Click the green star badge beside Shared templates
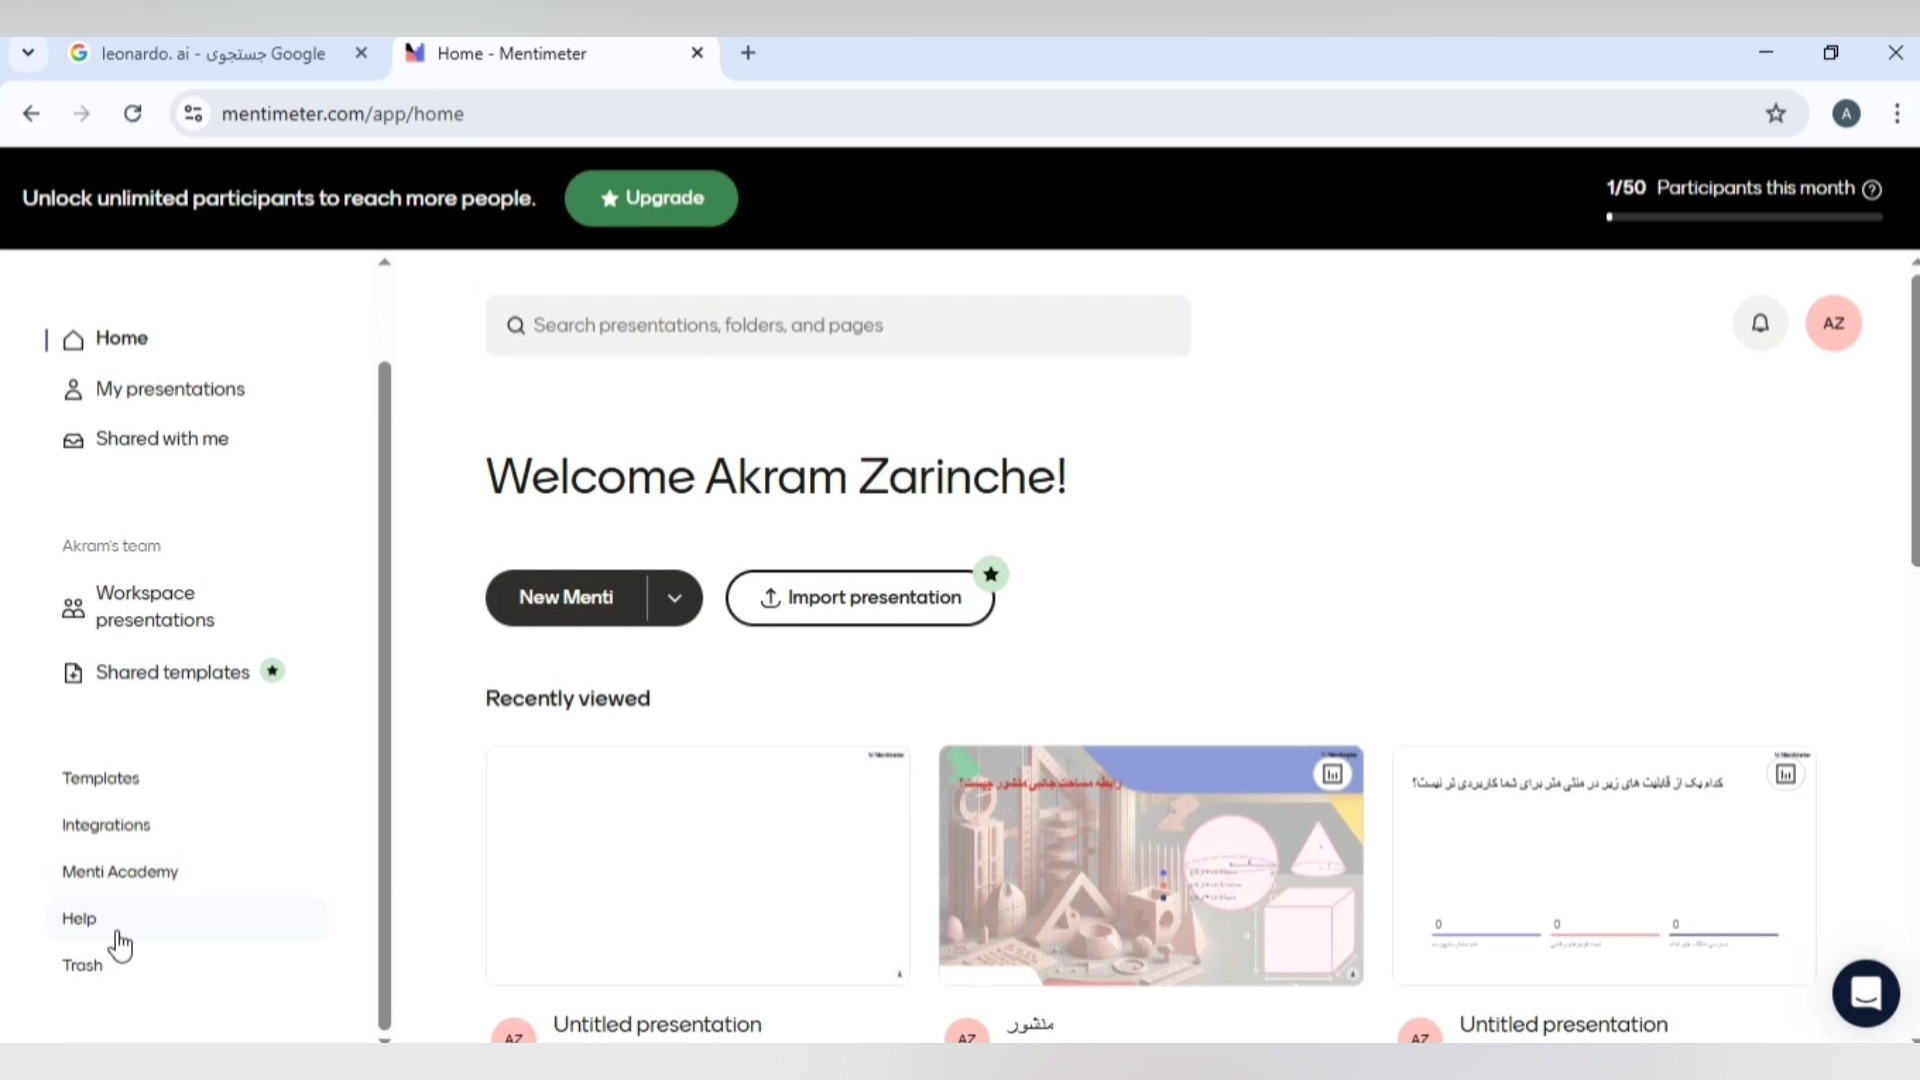Image resolution: width=1920 pixels, height=1080 pixels. pos(272,671)
